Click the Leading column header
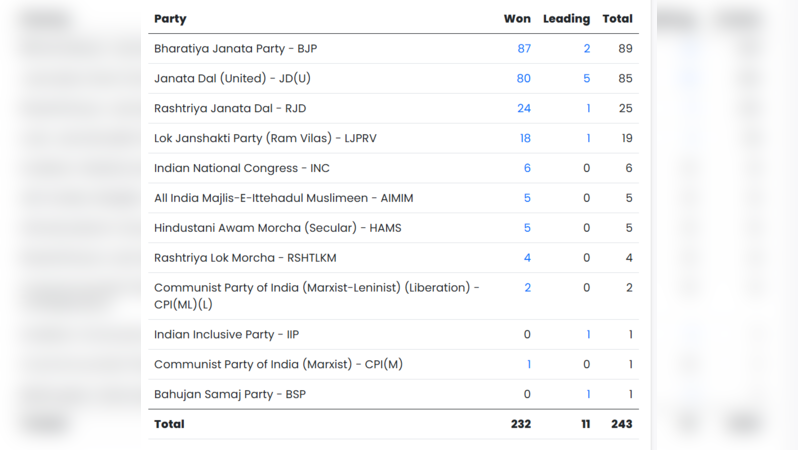Viewport: 798px width, 450px height. (x=566, y=19)
